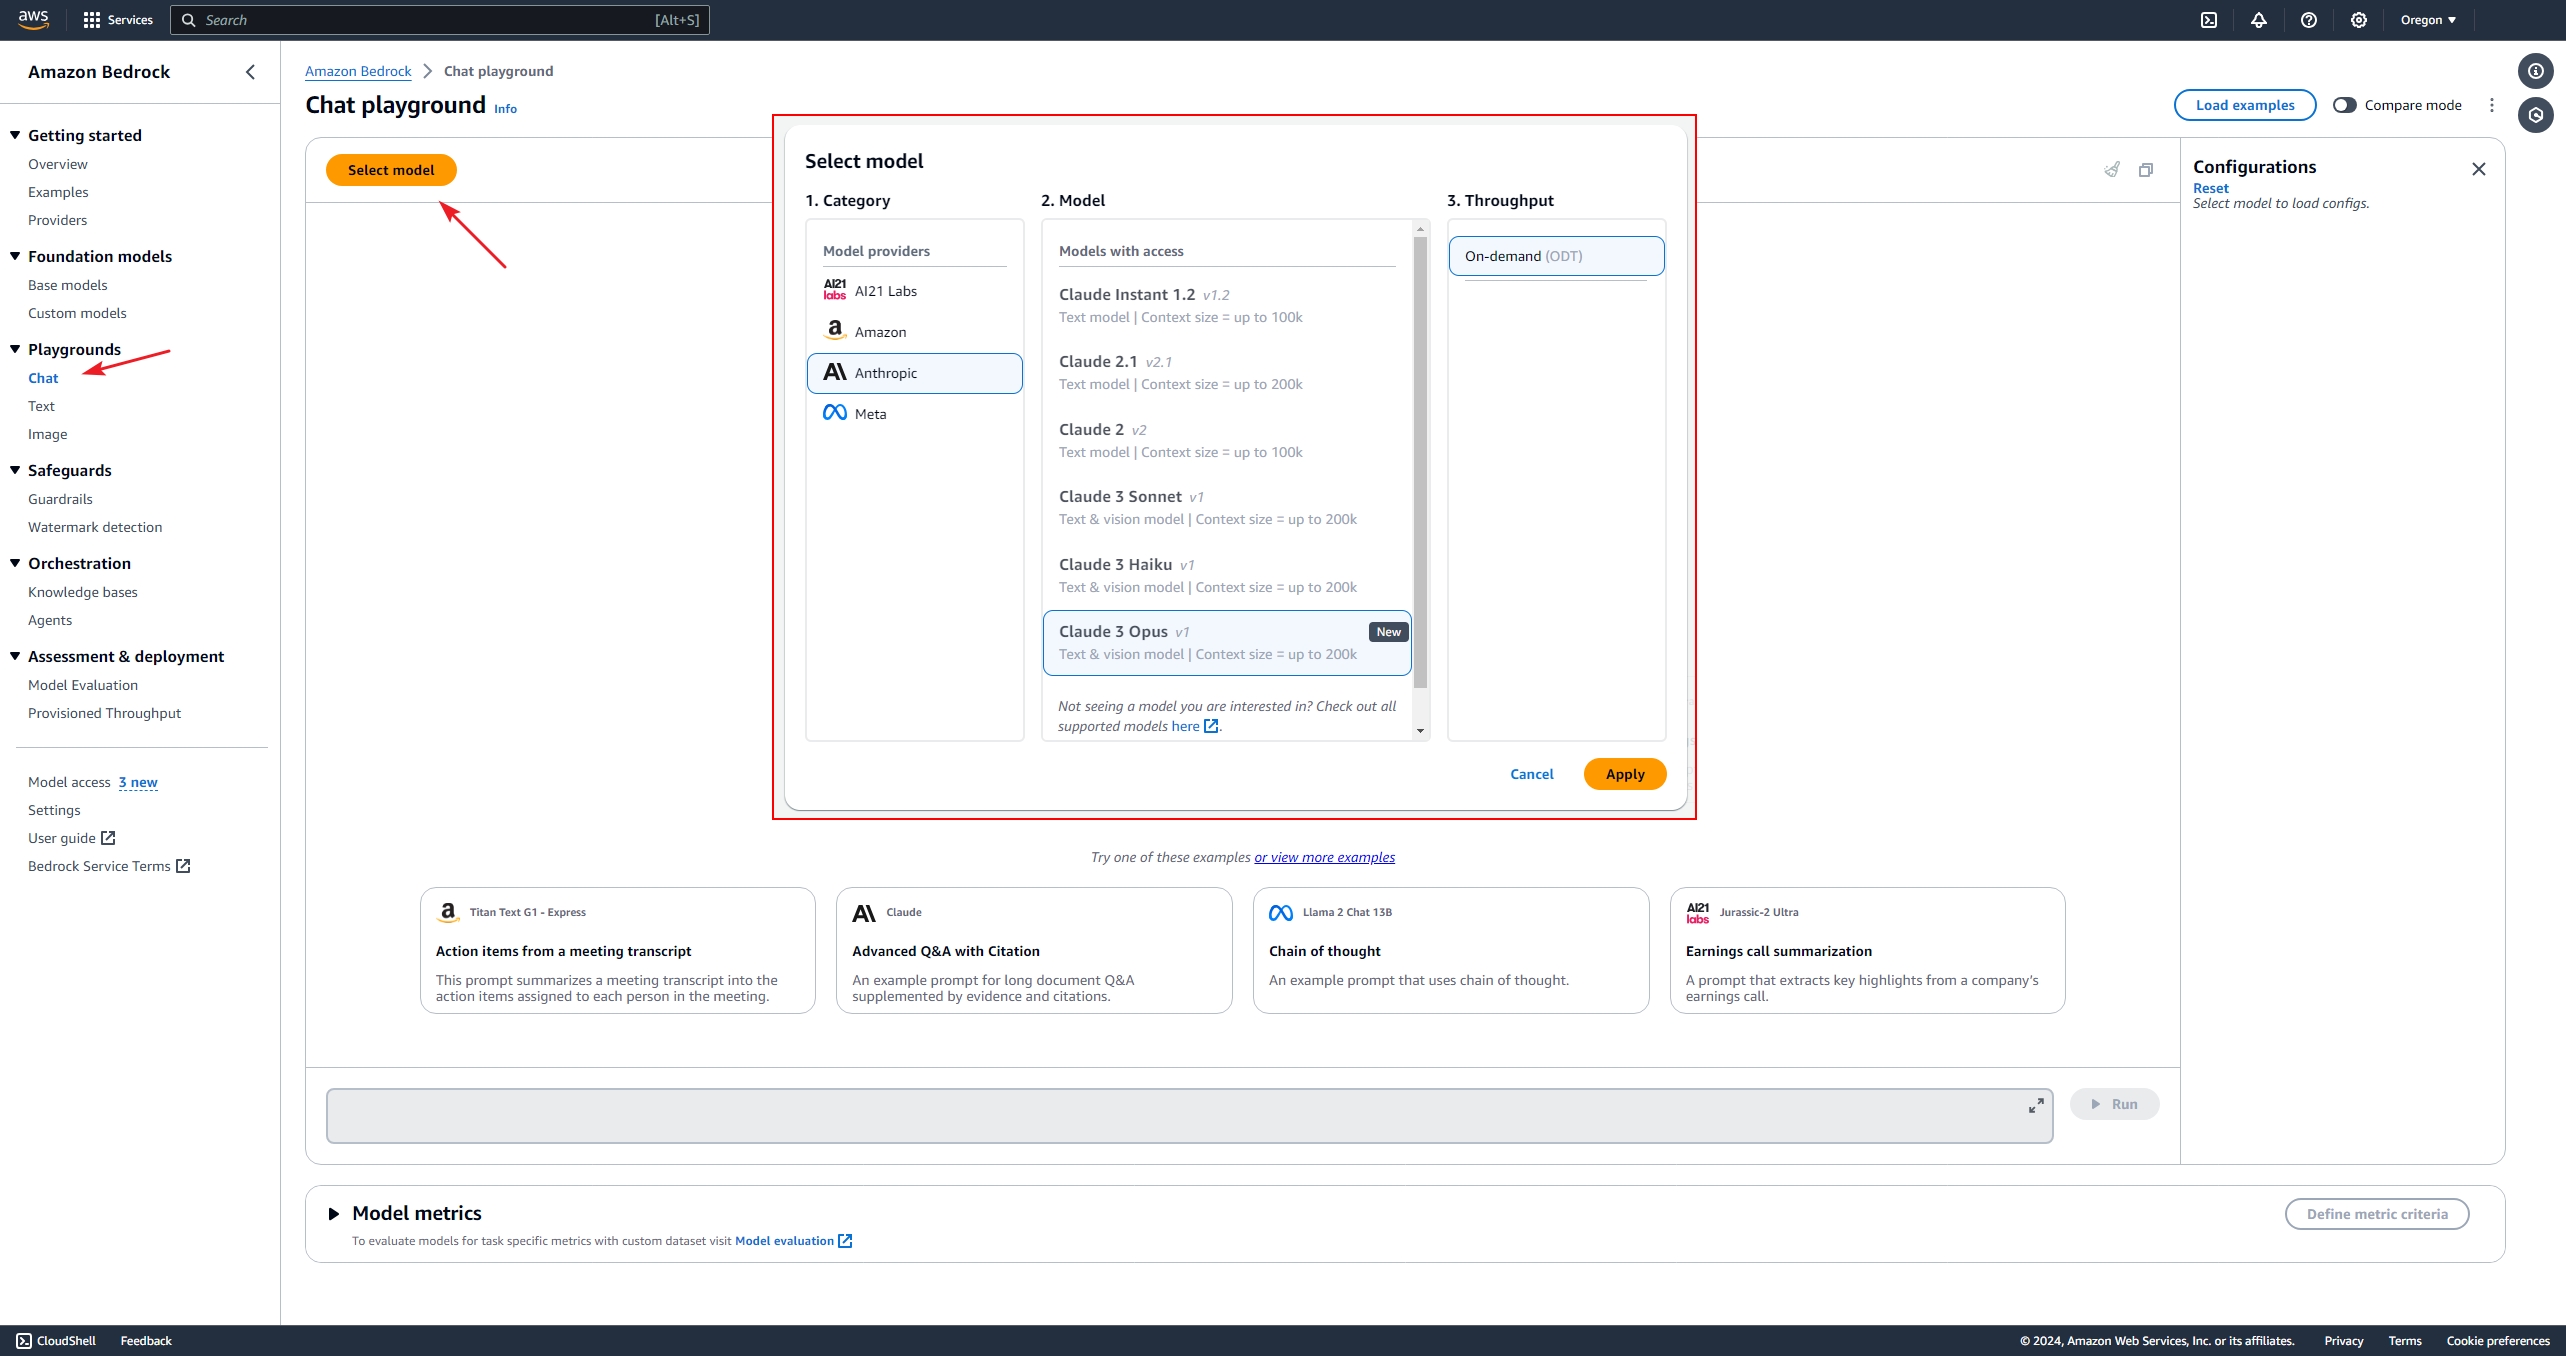
Task: Expand the prompt input box icon
Action: (2036, 1105)
